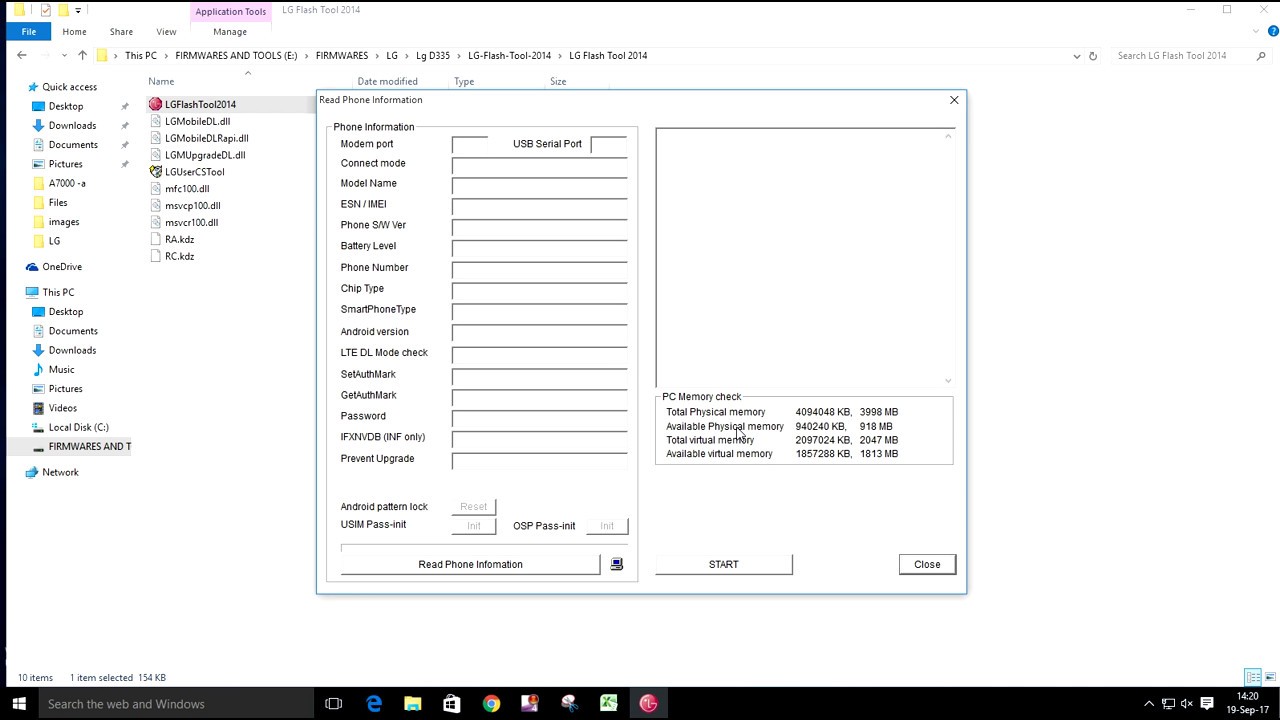Open Excel from the taskbar
The image size is (1280, 720).
pos(608,704)
